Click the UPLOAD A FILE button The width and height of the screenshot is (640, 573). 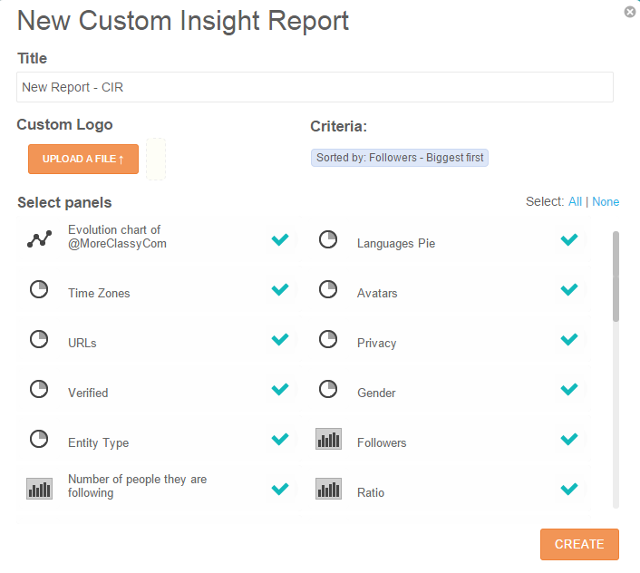(83, 159)
